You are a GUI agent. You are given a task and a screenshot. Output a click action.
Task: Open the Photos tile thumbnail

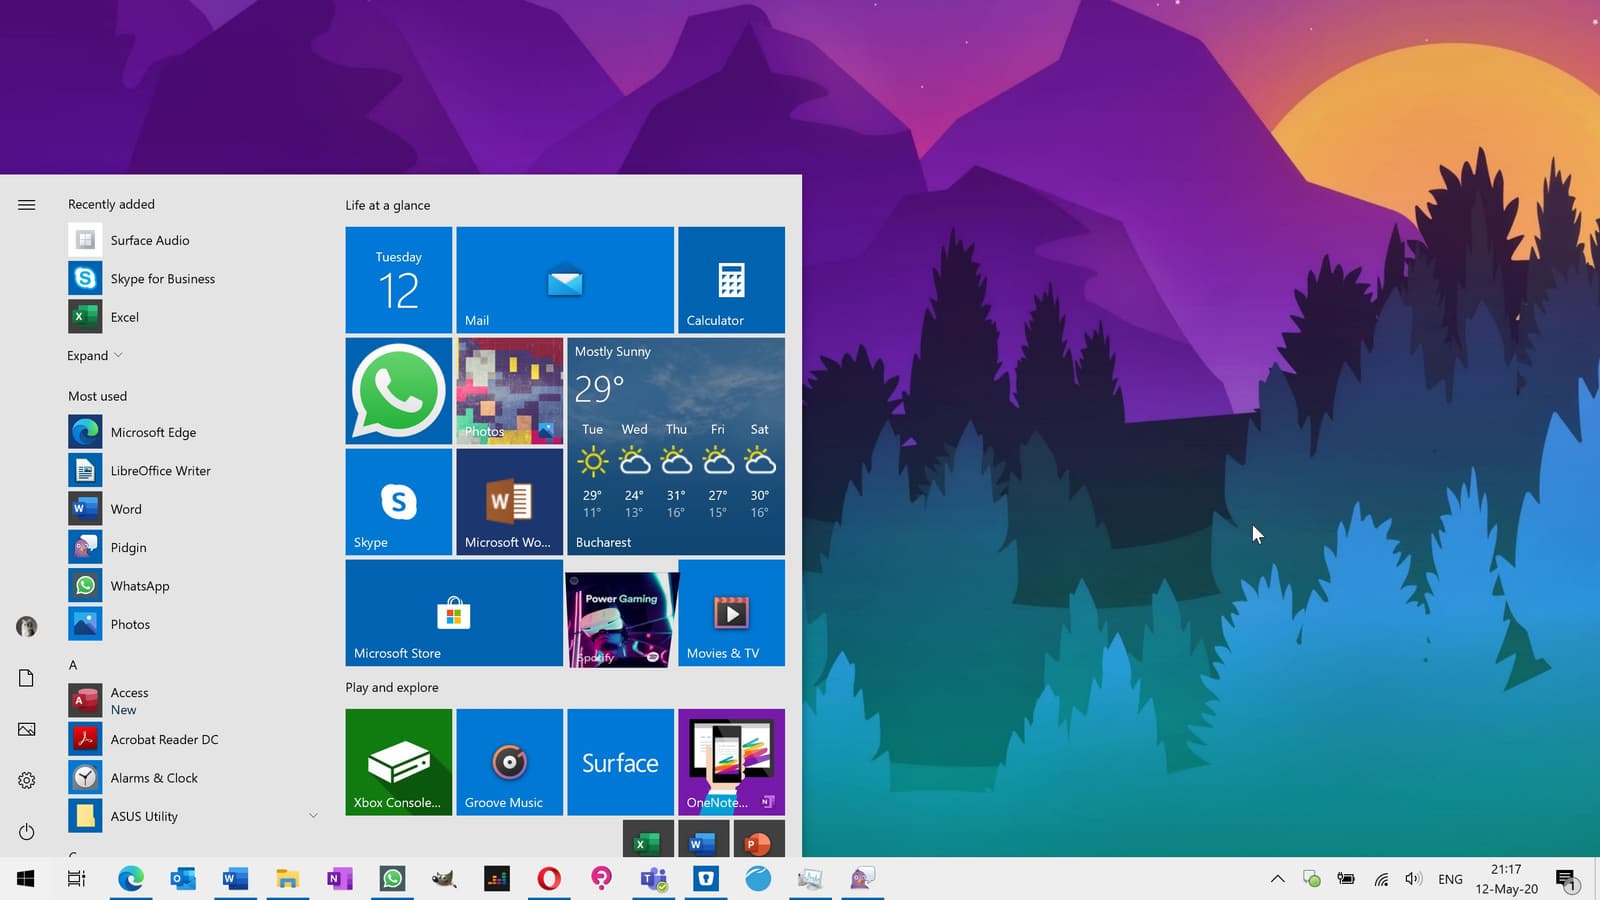(509, 391)
